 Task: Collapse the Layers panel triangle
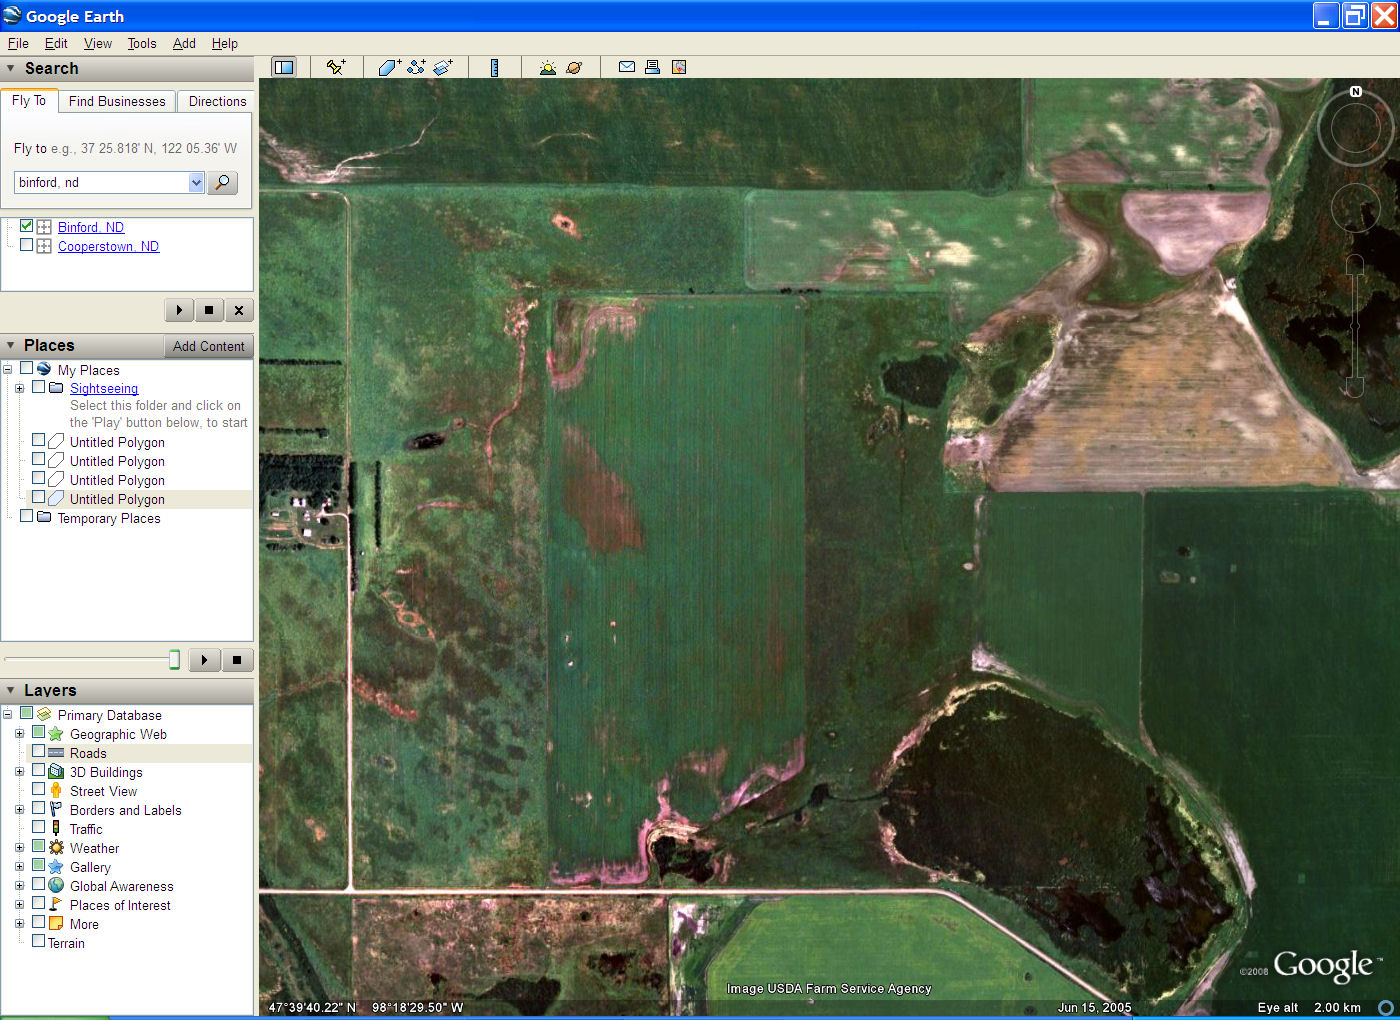(11, 690)
